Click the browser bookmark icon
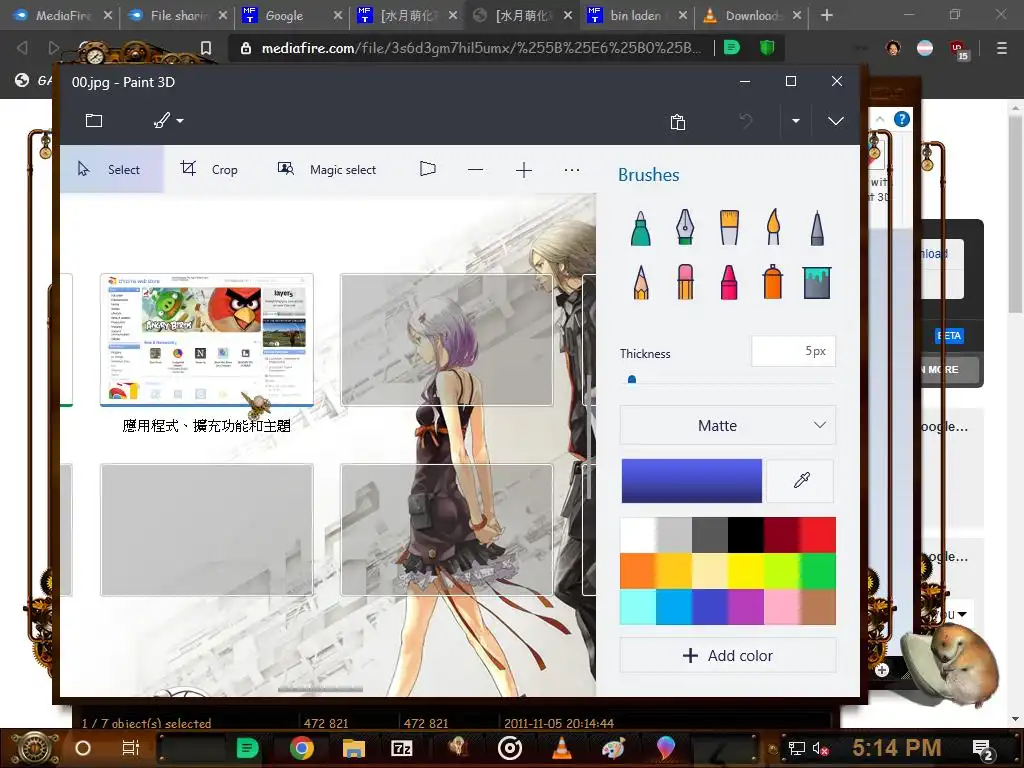The width and height of the screenshot is (1024, 768). coord(206,48)
